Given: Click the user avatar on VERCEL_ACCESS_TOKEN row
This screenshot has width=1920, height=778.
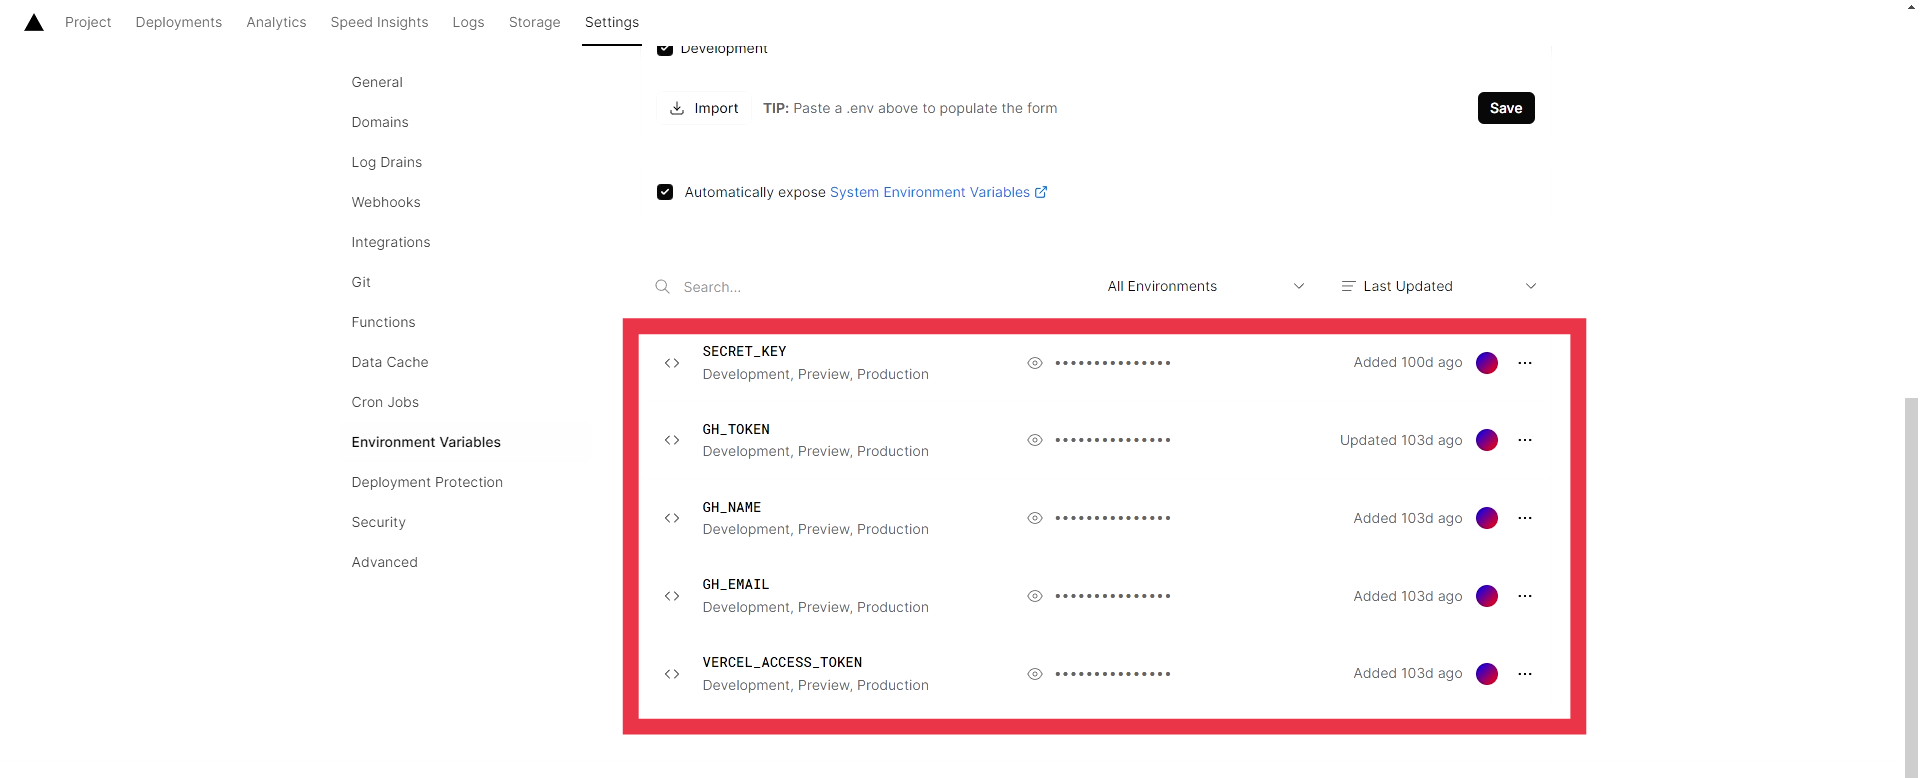Looking at the screenshot, I should pos(1487,674).
